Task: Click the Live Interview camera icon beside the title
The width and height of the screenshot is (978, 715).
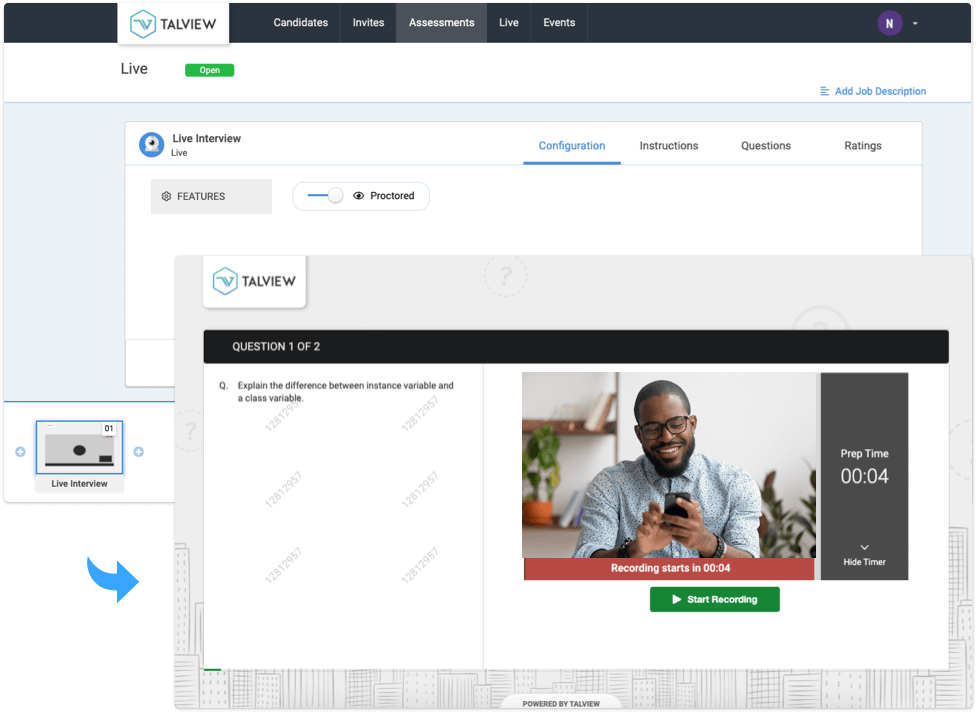Action: point(151,144)
